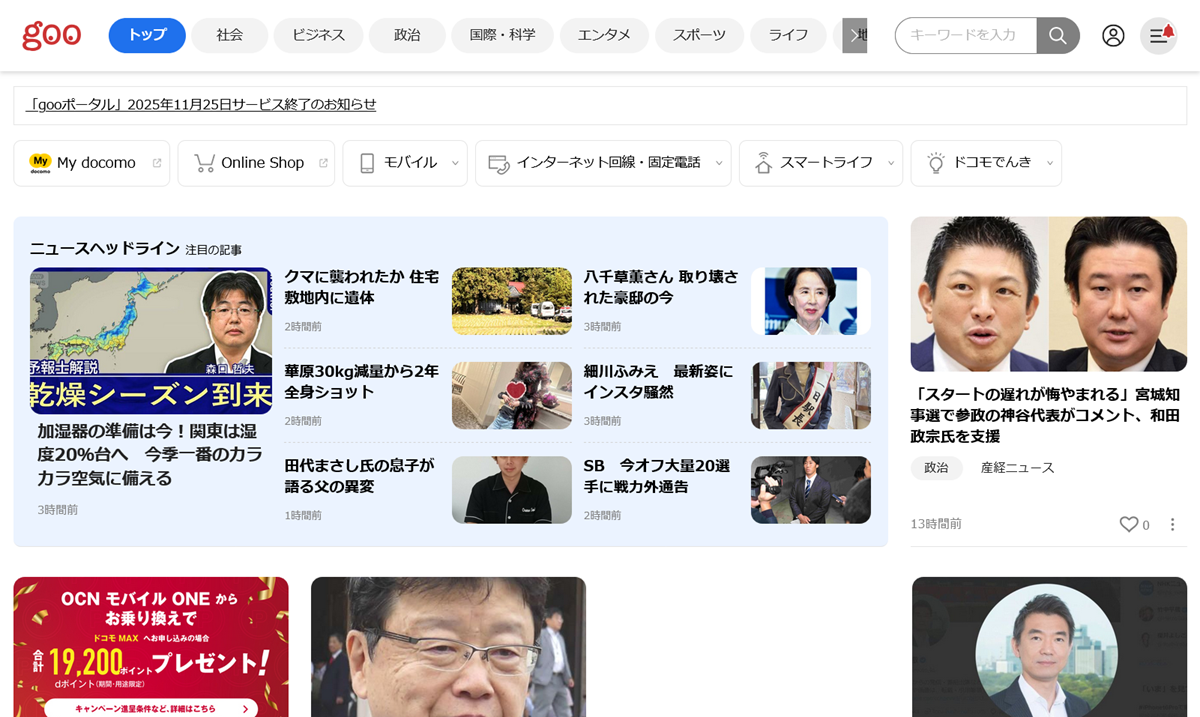
Task: Click the OCN モバイル ONE campaign banner
Action: (151, 646)
